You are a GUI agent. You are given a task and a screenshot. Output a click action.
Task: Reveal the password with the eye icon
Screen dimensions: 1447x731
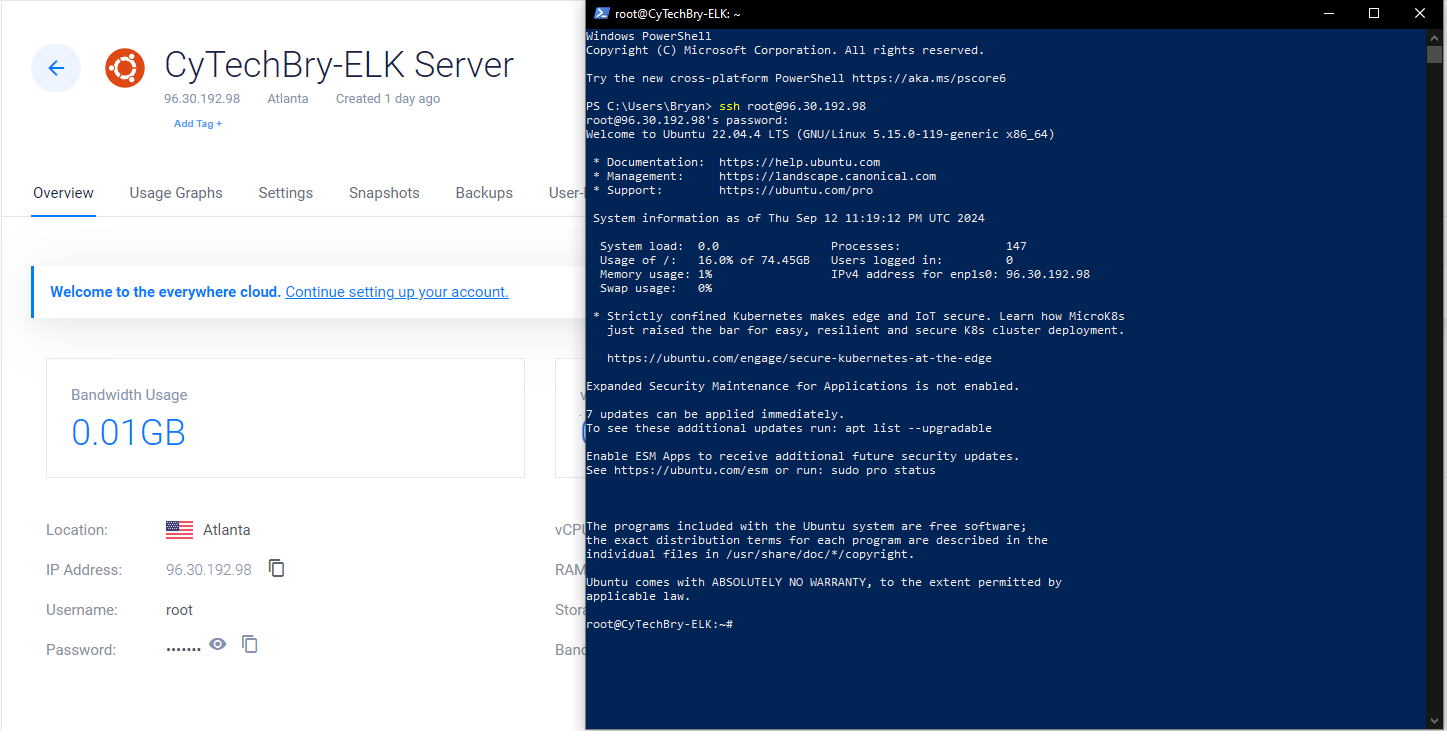pos(218,644)
